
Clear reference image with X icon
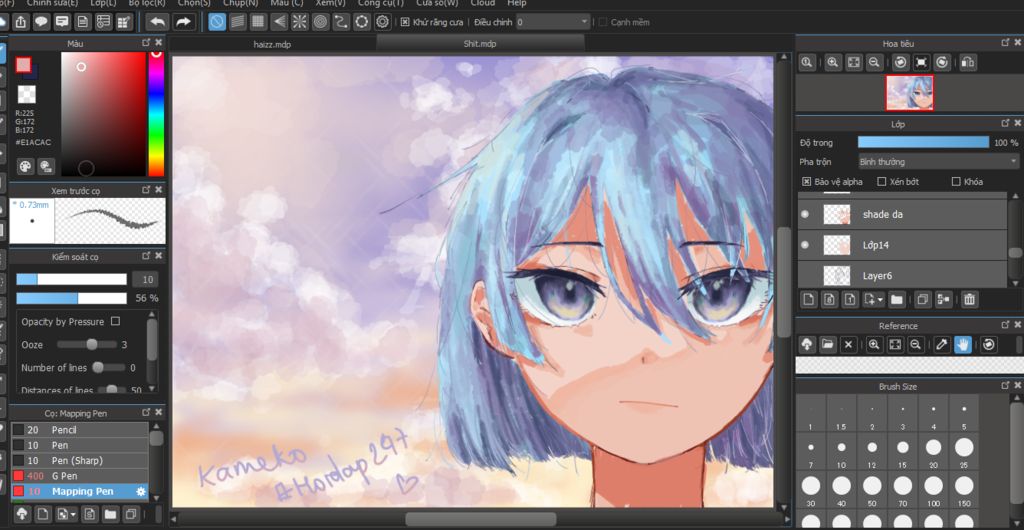point(848,344)
